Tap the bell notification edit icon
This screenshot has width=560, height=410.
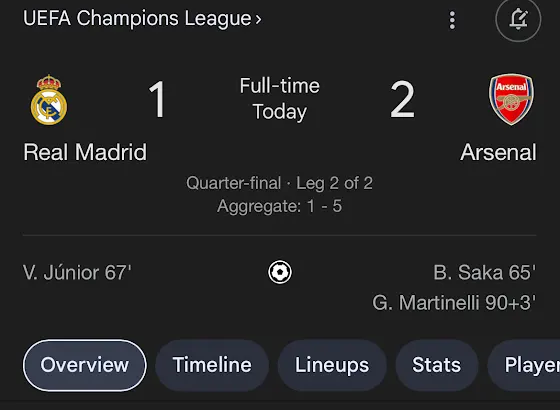[x=518, y=19]
